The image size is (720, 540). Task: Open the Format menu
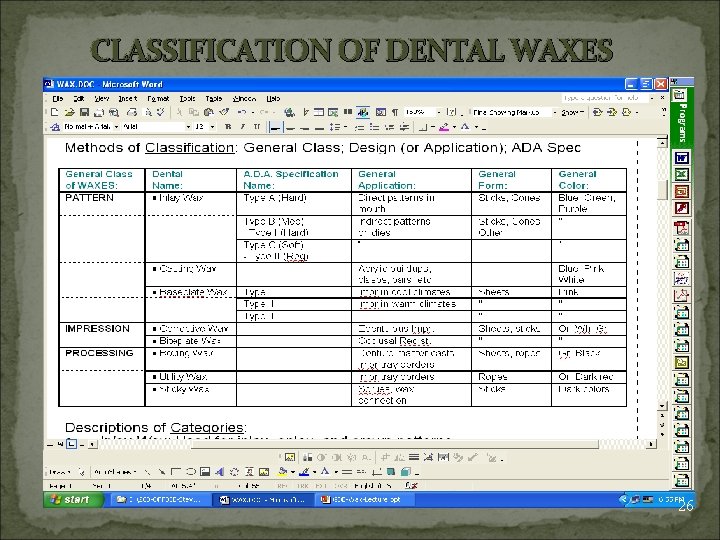pyautogui.click(x=157, y=99)
